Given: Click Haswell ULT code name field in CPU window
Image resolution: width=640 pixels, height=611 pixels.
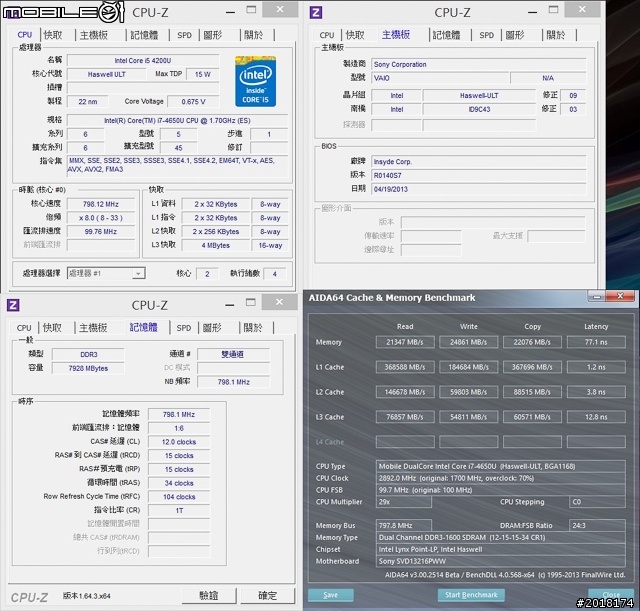Looking at the screenshot, I should point(107,74).
